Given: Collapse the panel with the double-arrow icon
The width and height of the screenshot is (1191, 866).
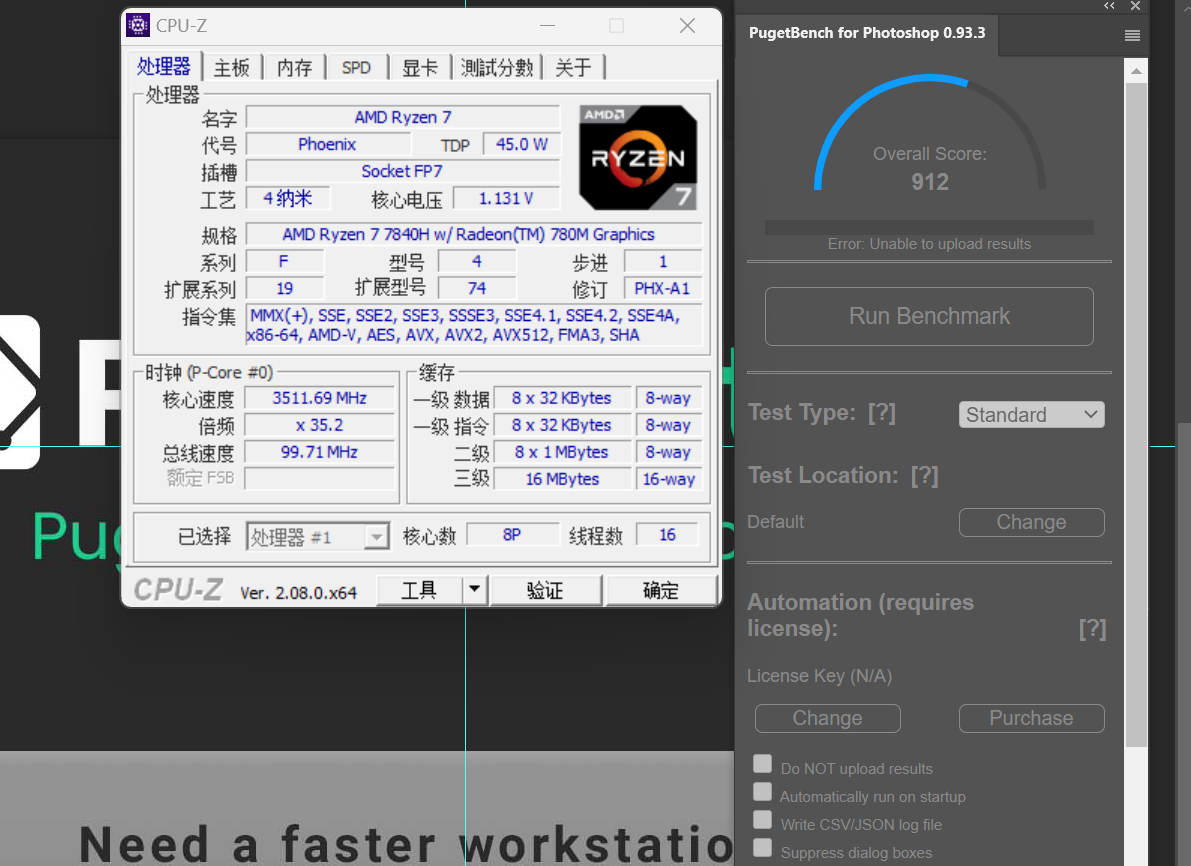Looking at the screenshot, I should [1109, 6].
